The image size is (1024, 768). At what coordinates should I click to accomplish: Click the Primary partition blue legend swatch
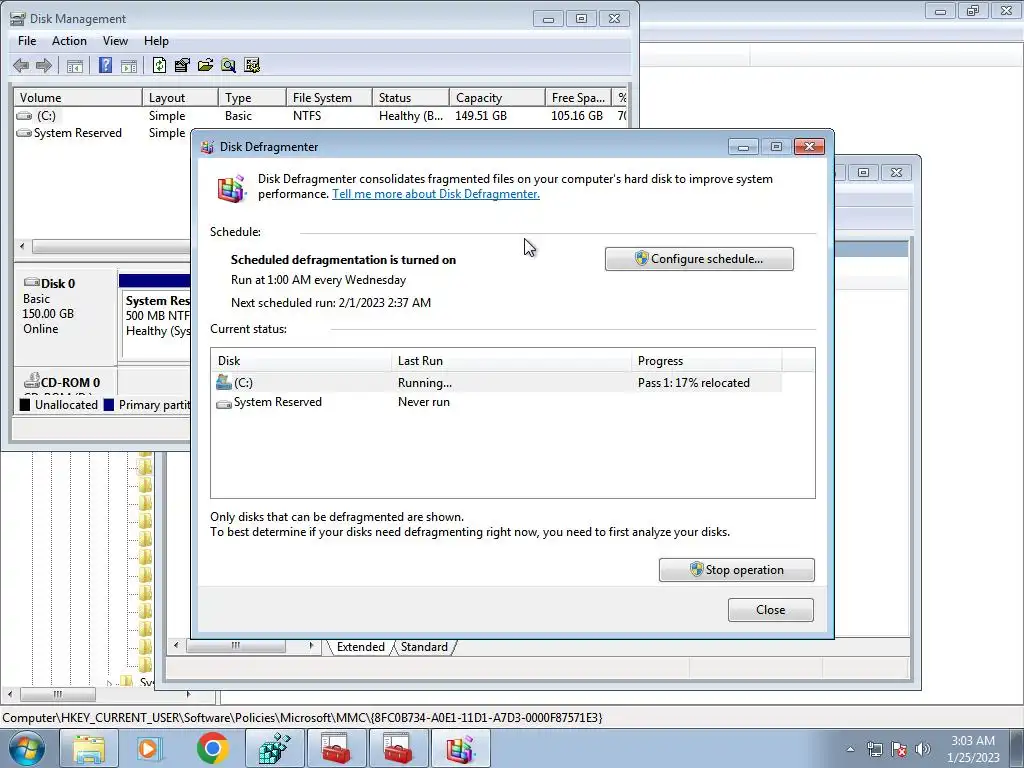click(x=108, y=405)
